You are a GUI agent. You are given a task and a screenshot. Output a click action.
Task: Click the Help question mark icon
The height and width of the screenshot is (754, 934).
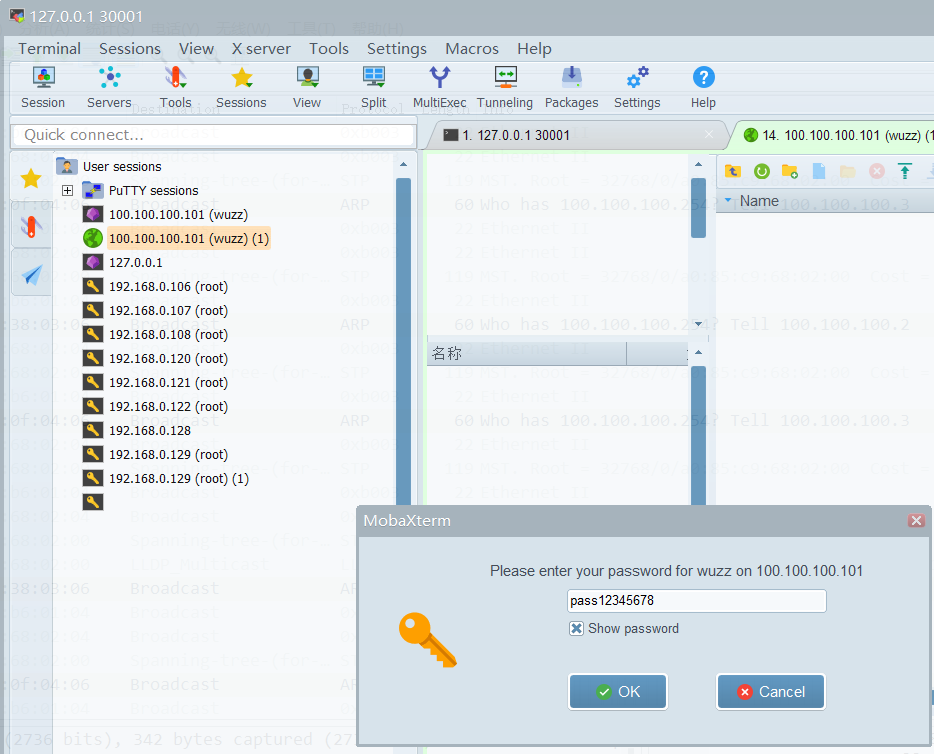[703, 77]
